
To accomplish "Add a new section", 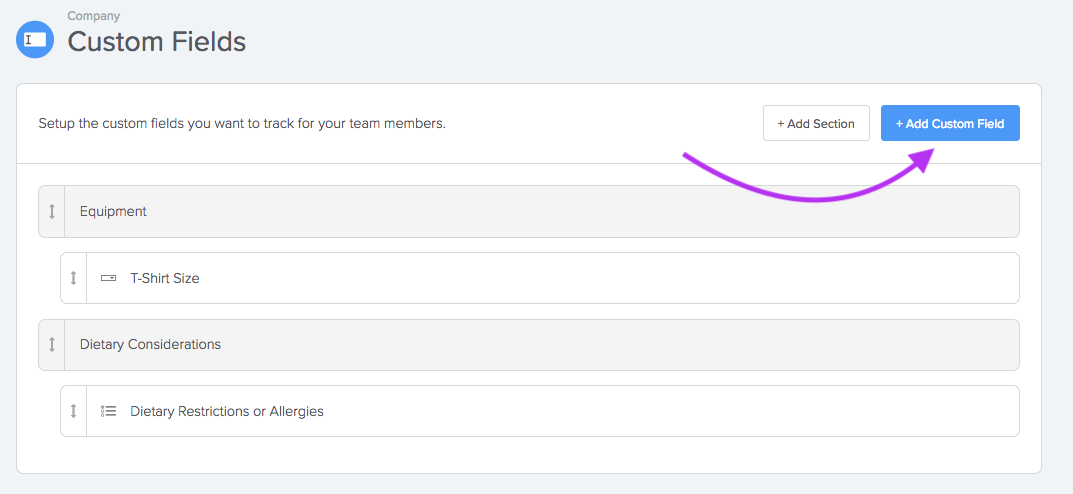I will click(x=816, y=123).
